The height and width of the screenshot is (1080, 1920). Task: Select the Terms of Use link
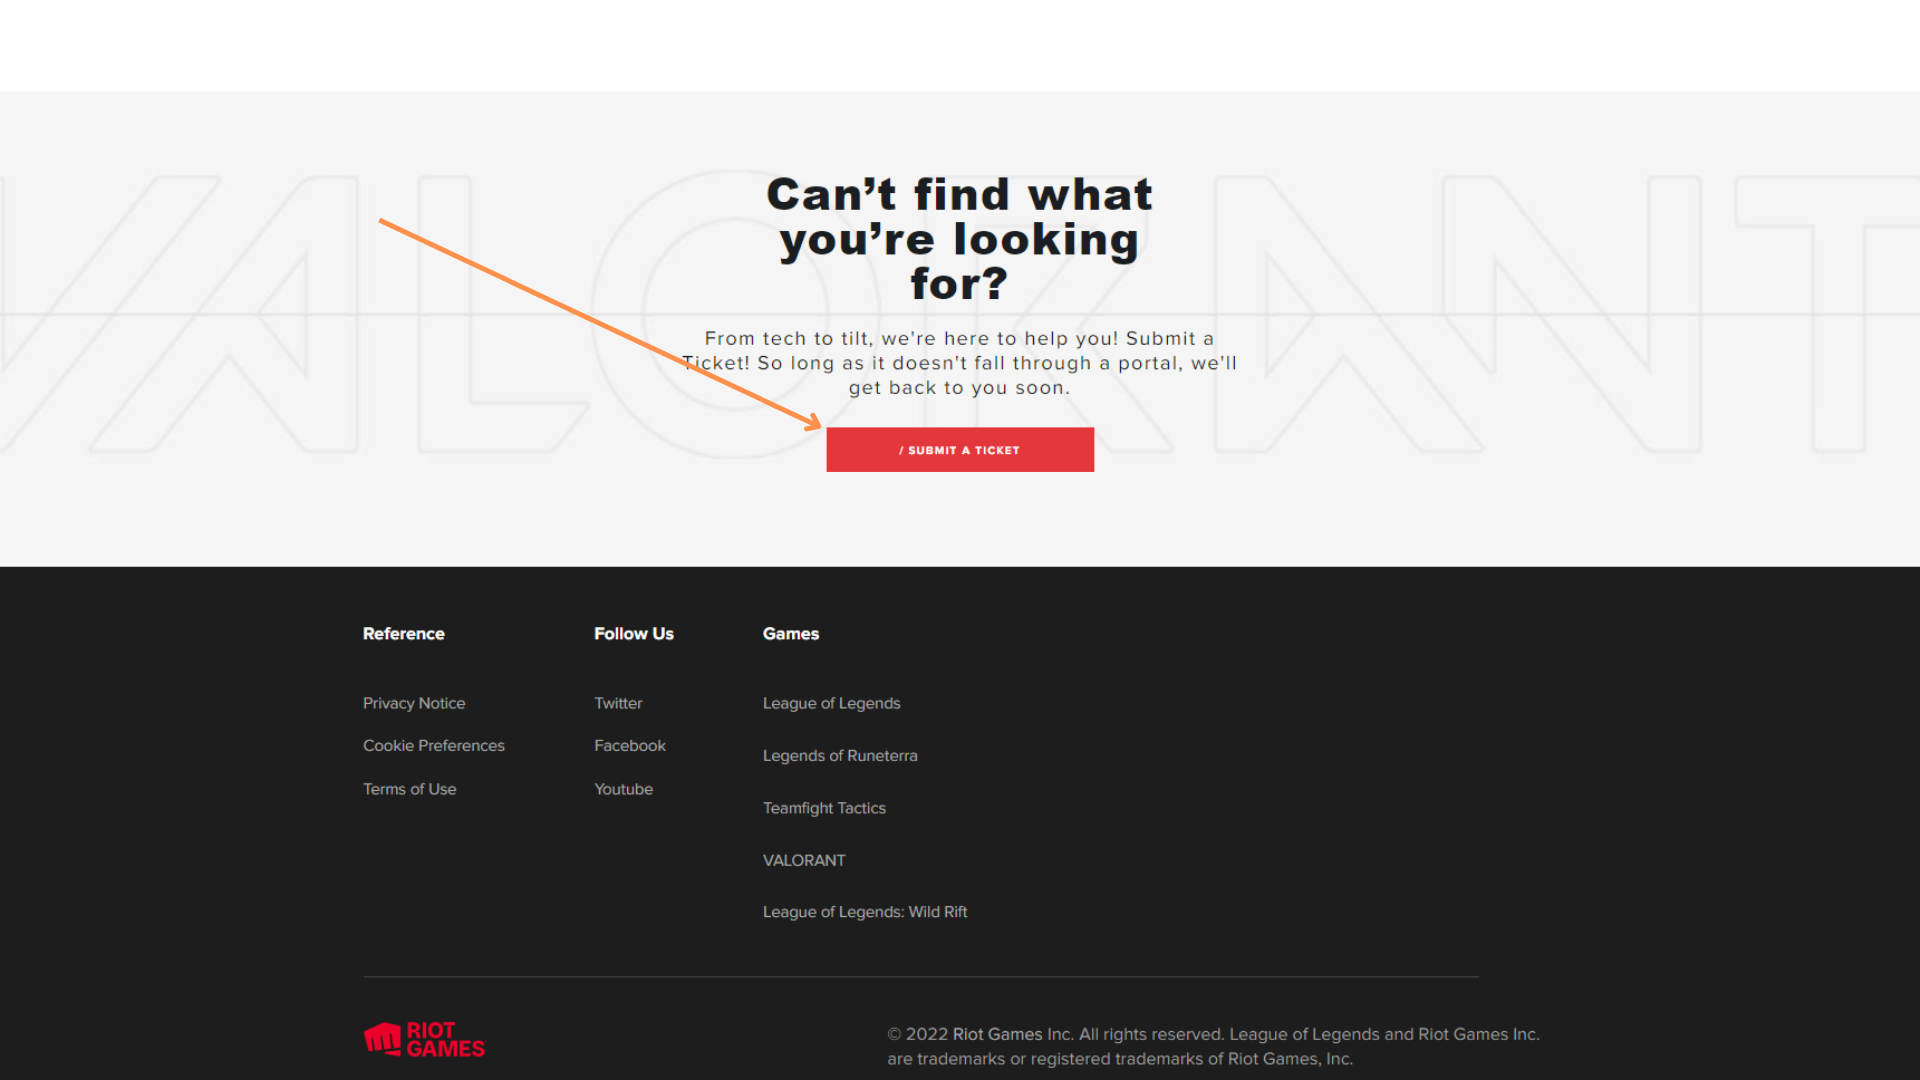click(409, 789)
